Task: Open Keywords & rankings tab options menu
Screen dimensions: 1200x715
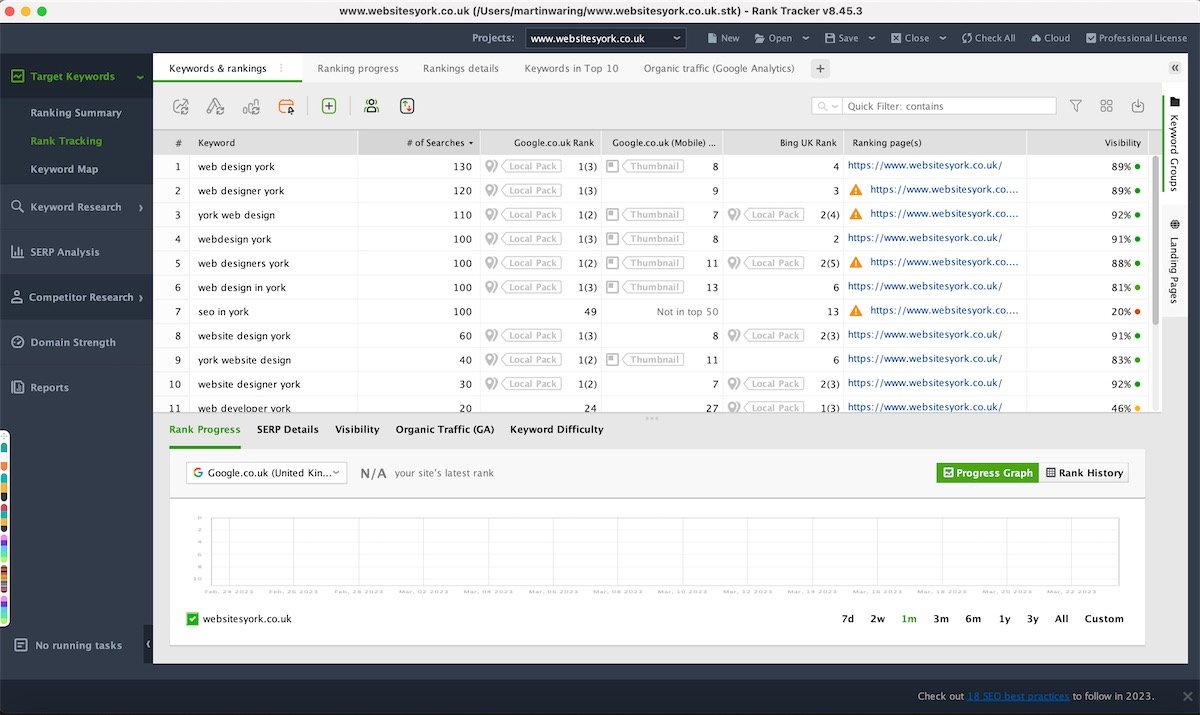Action: 281,68
